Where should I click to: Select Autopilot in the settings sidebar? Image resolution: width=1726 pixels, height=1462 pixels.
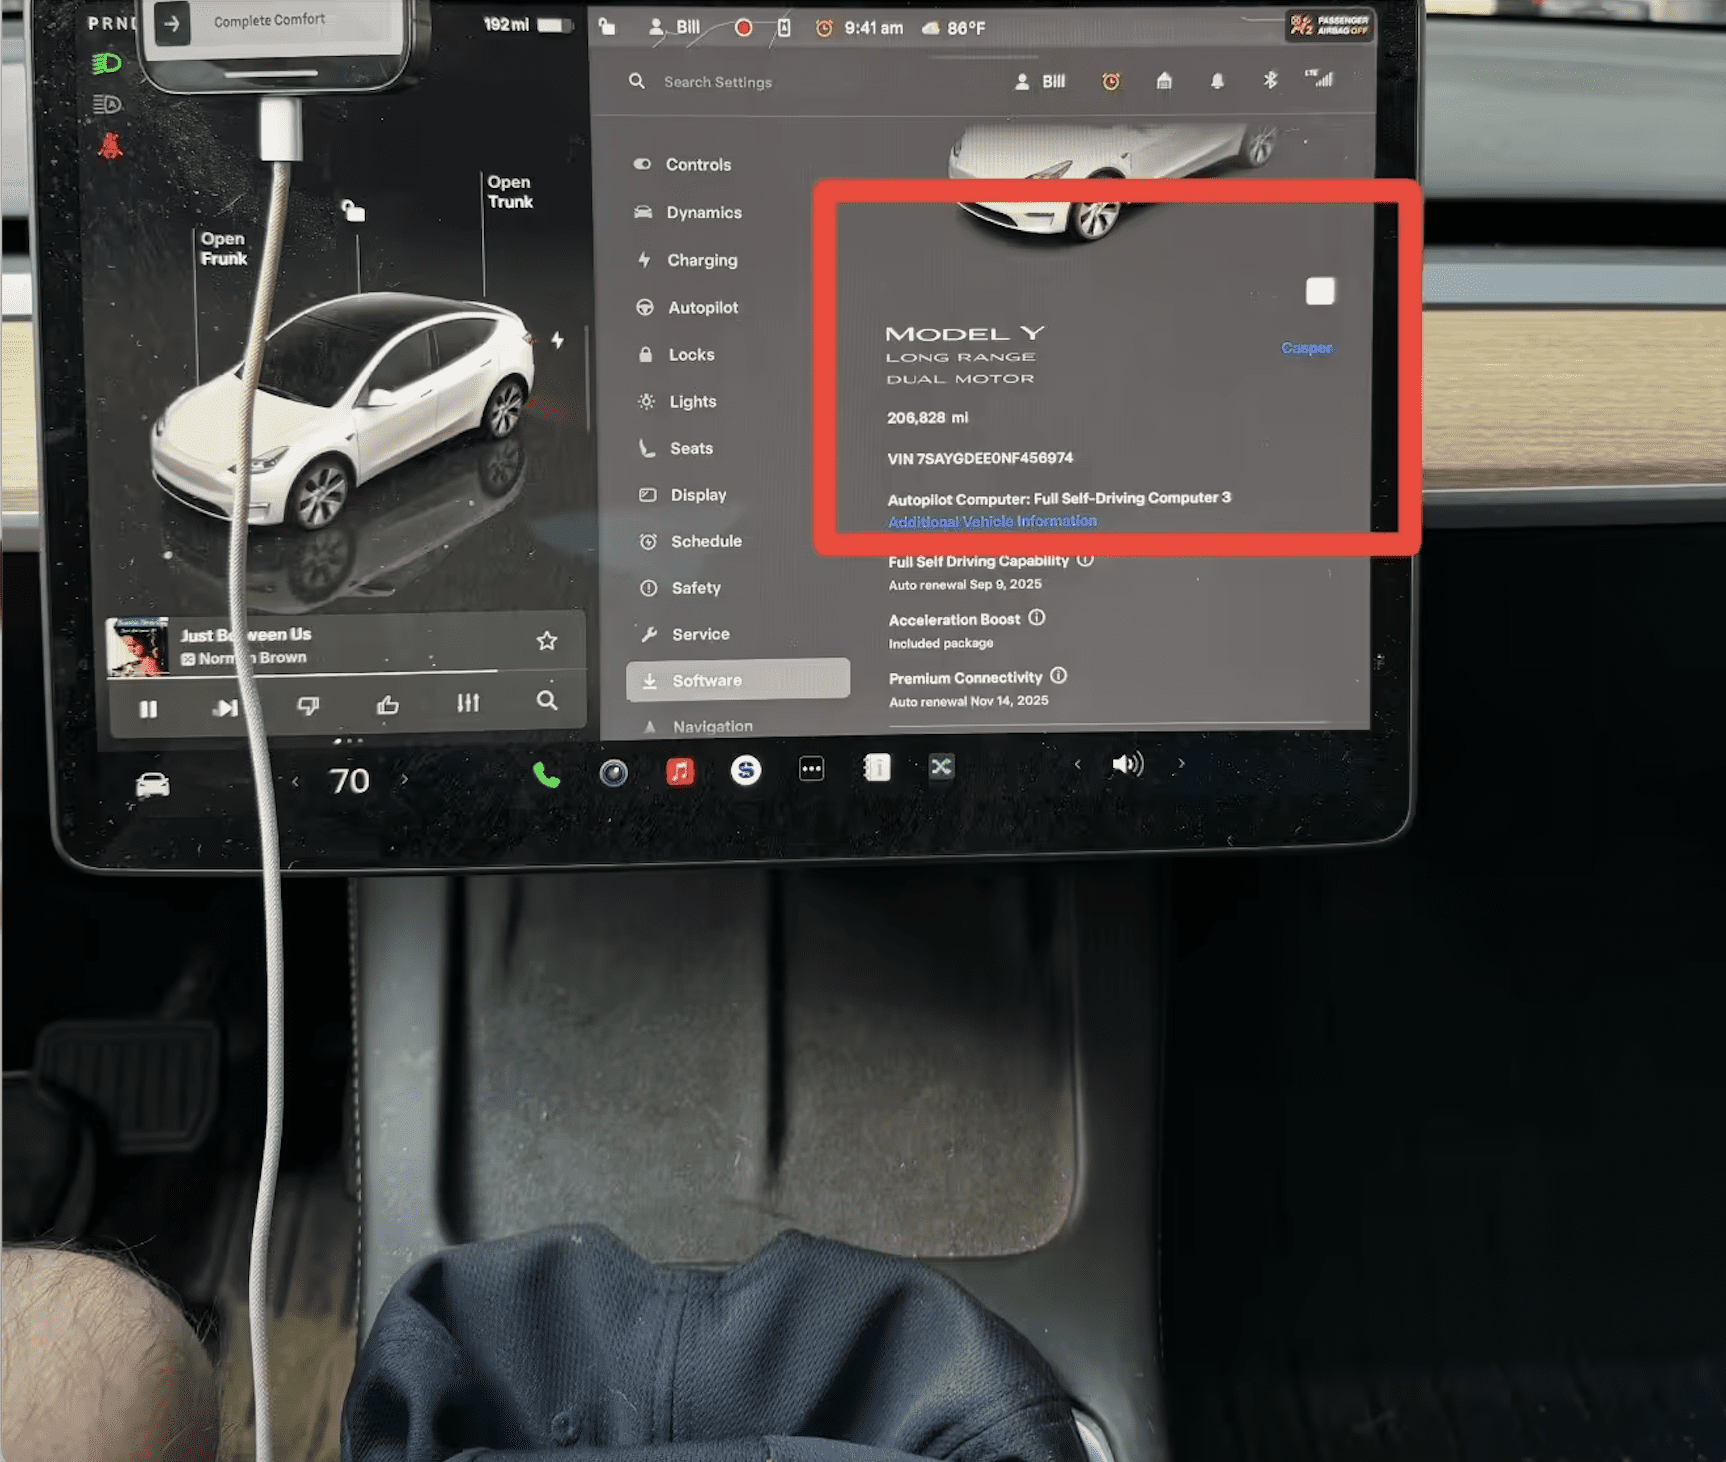[688, 307]
